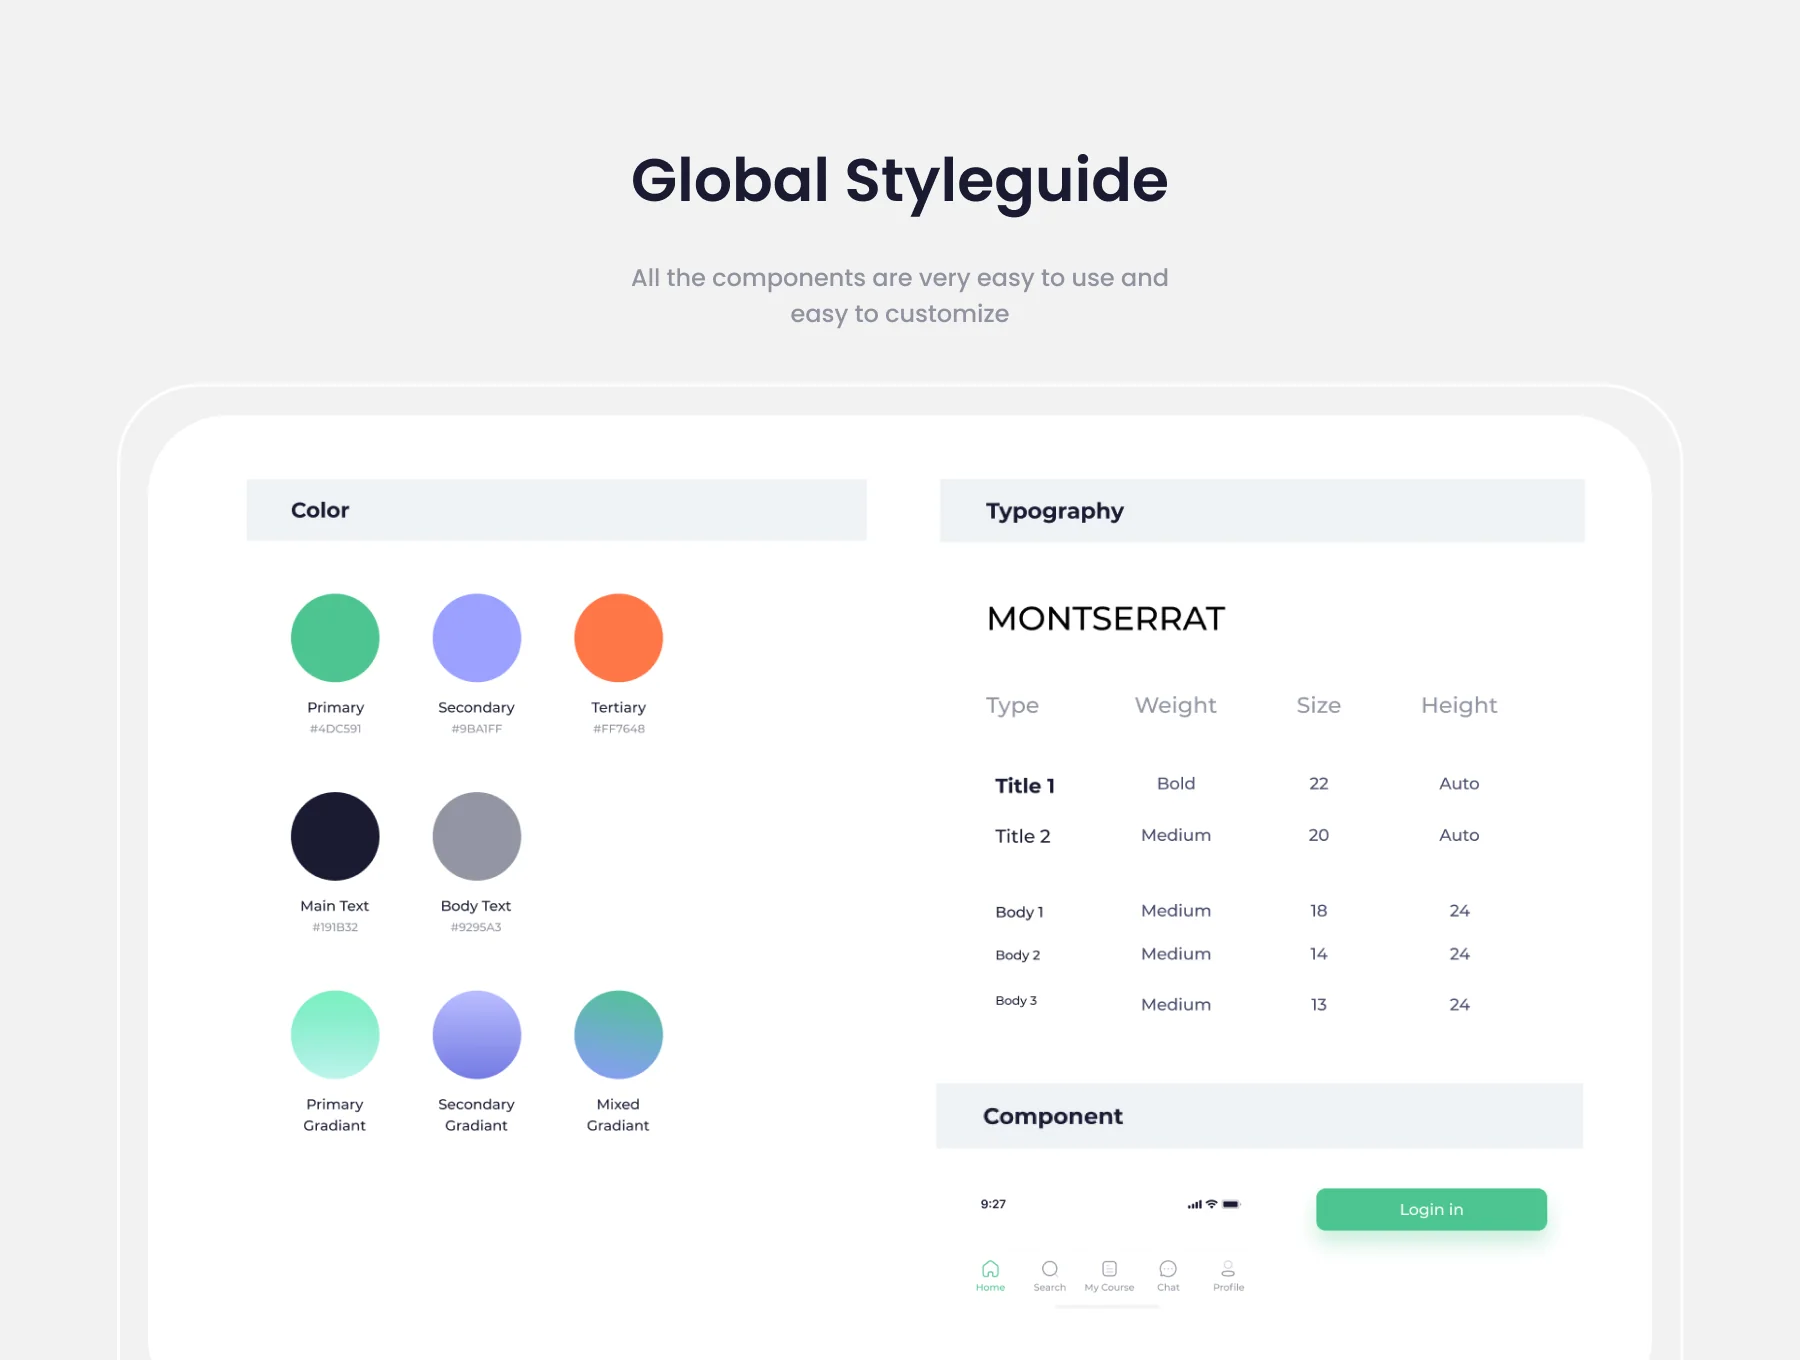The image size is (1800, 1360).
Task: Click the 9:27 status bar time
Action: pyautogui.click(x=993, y=1204)
